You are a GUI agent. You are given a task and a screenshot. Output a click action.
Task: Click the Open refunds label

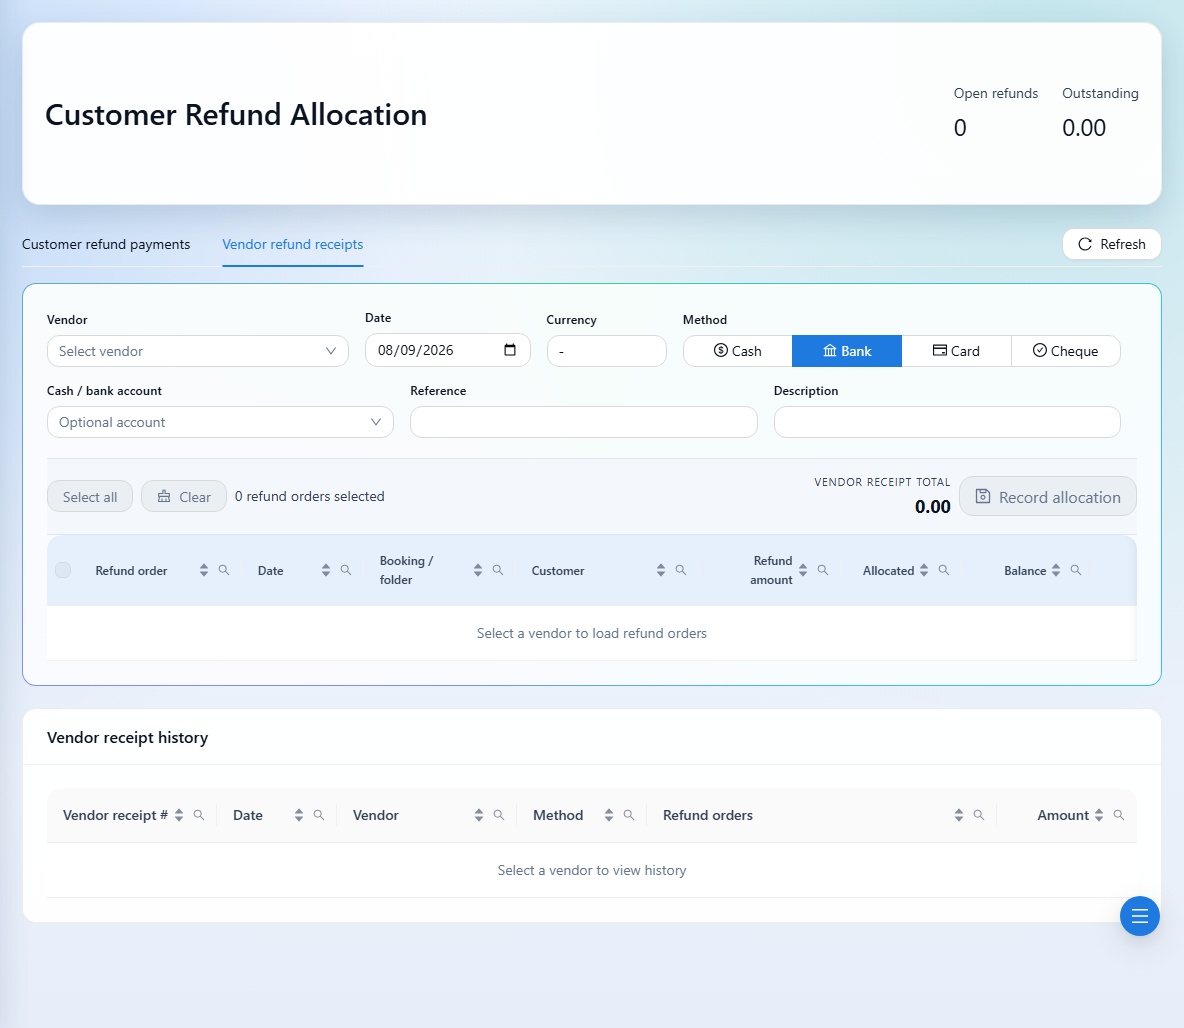[x=995, y=93]
